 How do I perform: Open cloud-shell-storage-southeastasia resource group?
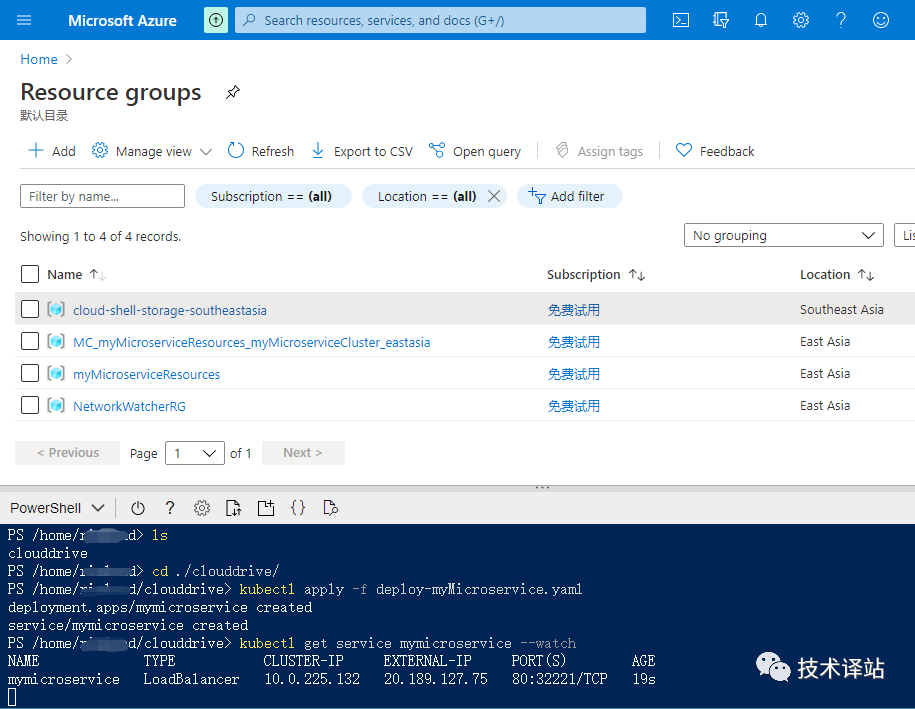tap(170, 310)
